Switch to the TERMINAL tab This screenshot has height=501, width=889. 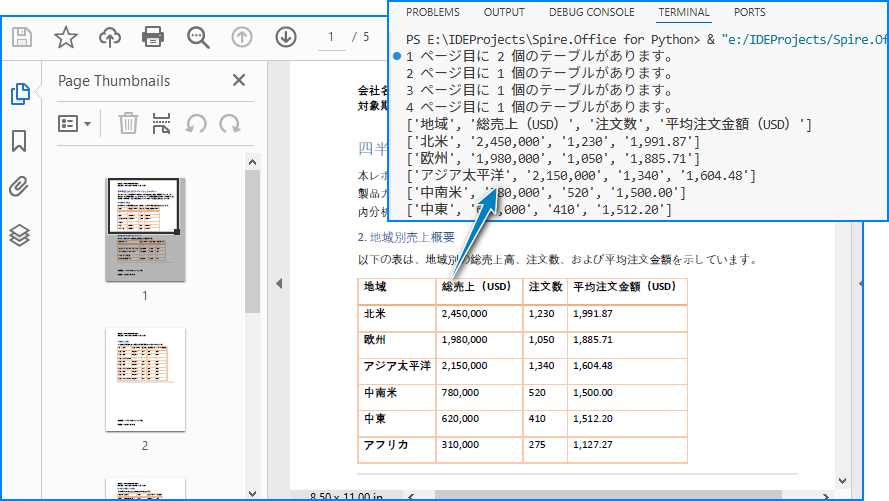click(684, 12)
